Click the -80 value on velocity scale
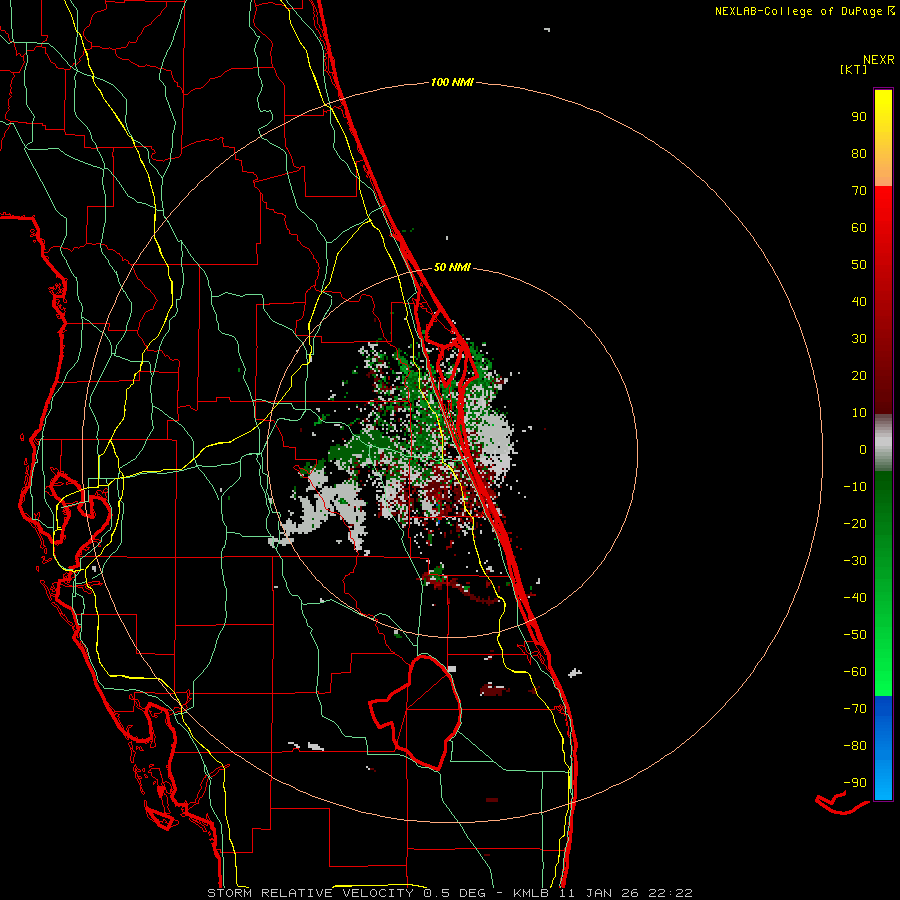Image resolution: width=900 pixels, height=900 pixels. tap(855, 746)
